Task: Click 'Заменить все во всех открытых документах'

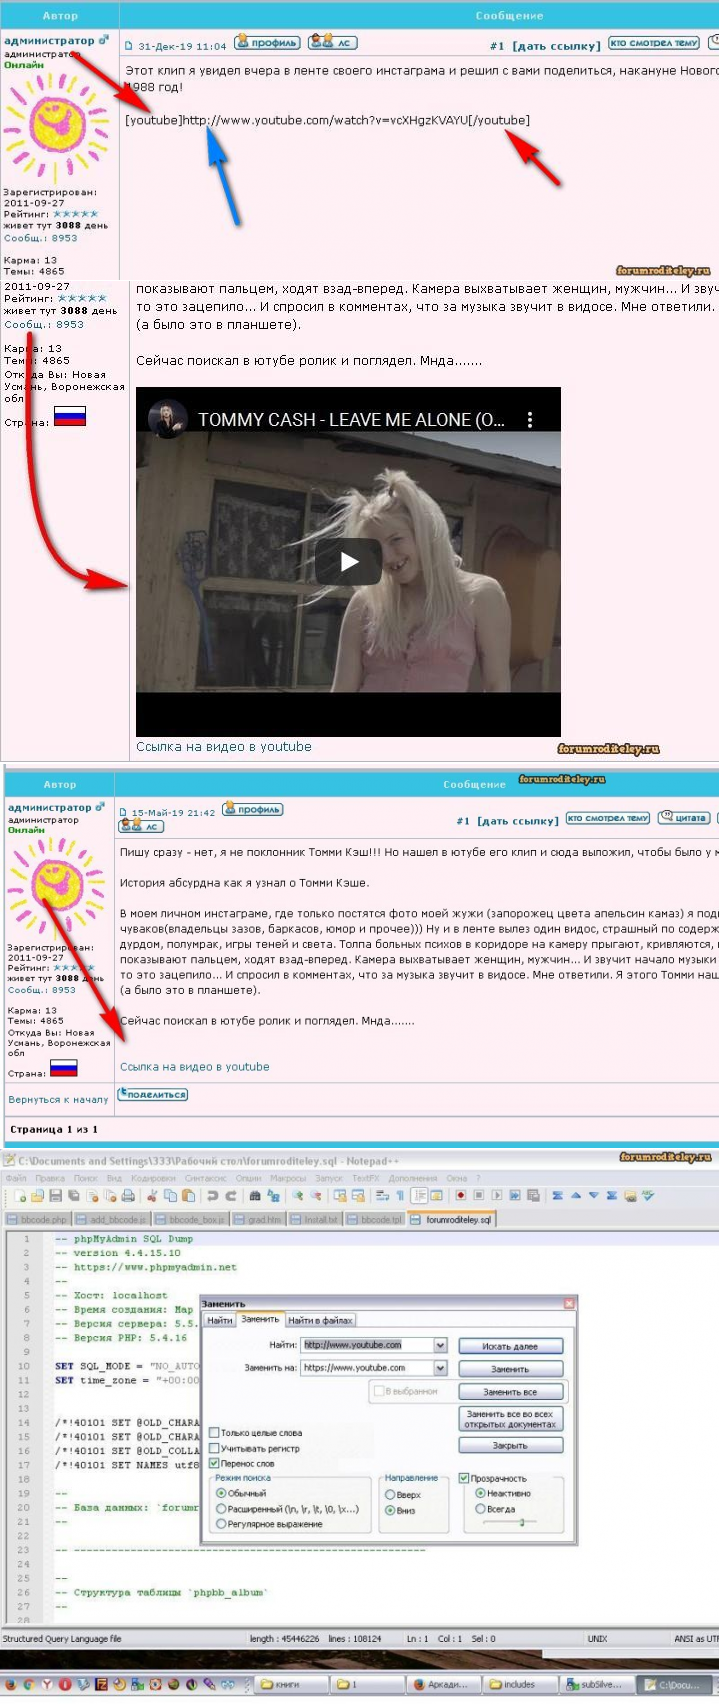Action: pyautogui.click(x=511, y=1419)
